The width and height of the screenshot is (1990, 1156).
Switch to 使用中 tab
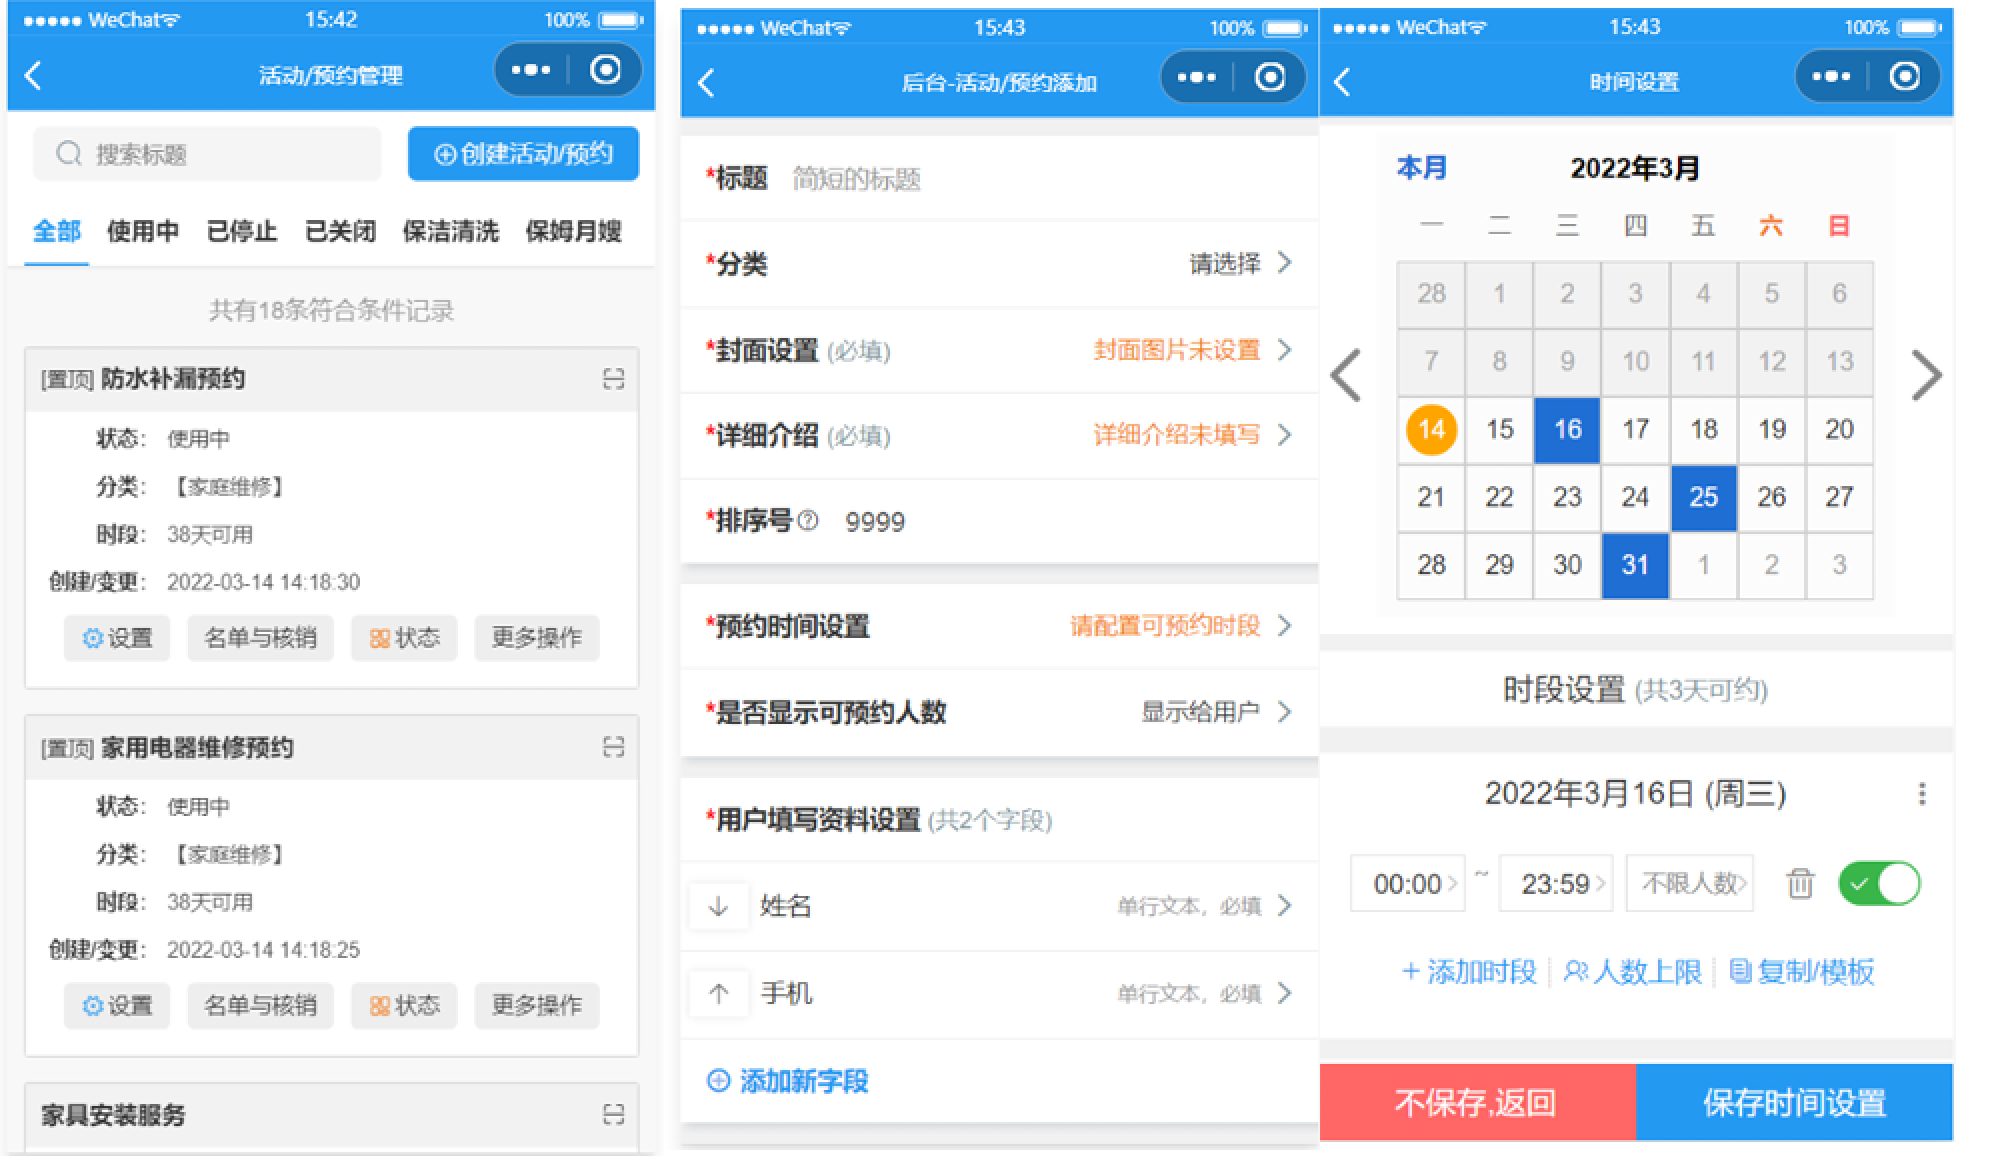click(x=143, y=231)
